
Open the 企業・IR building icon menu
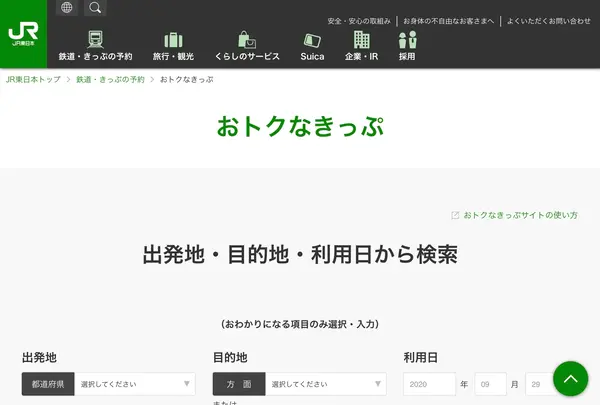tap(361, 46)
